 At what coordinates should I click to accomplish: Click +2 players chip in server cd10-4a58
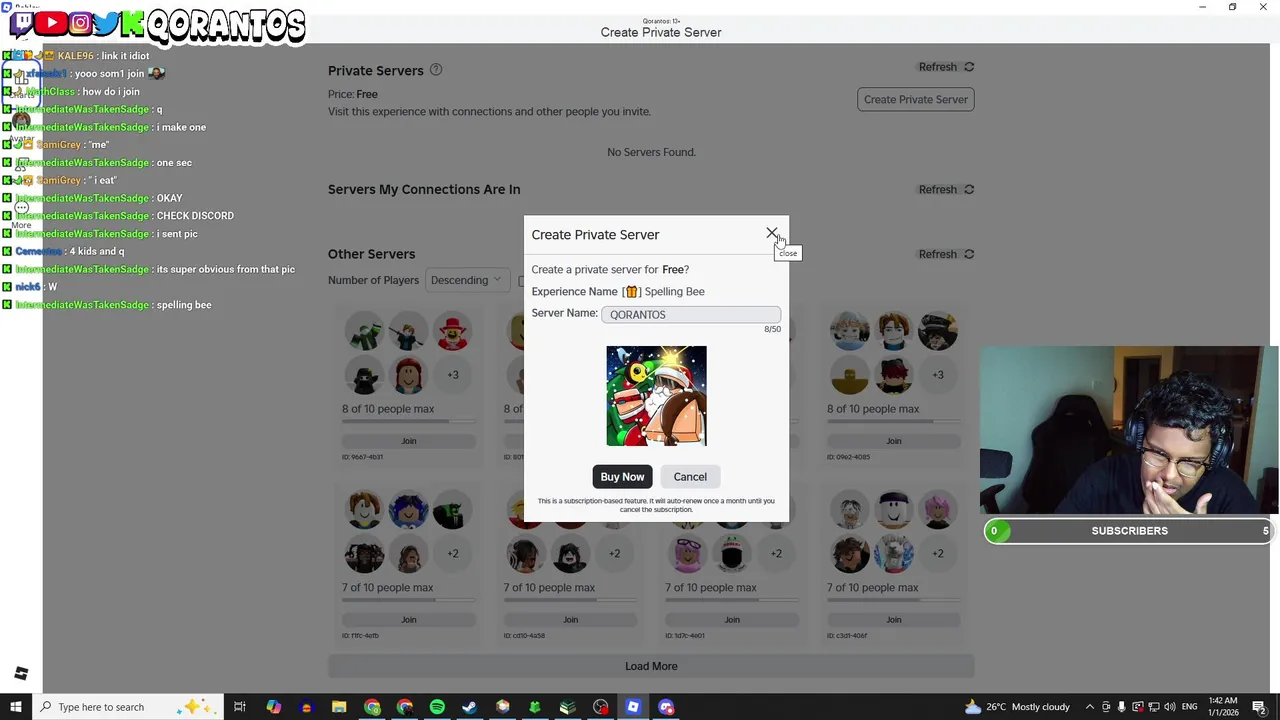click(615, 554)
